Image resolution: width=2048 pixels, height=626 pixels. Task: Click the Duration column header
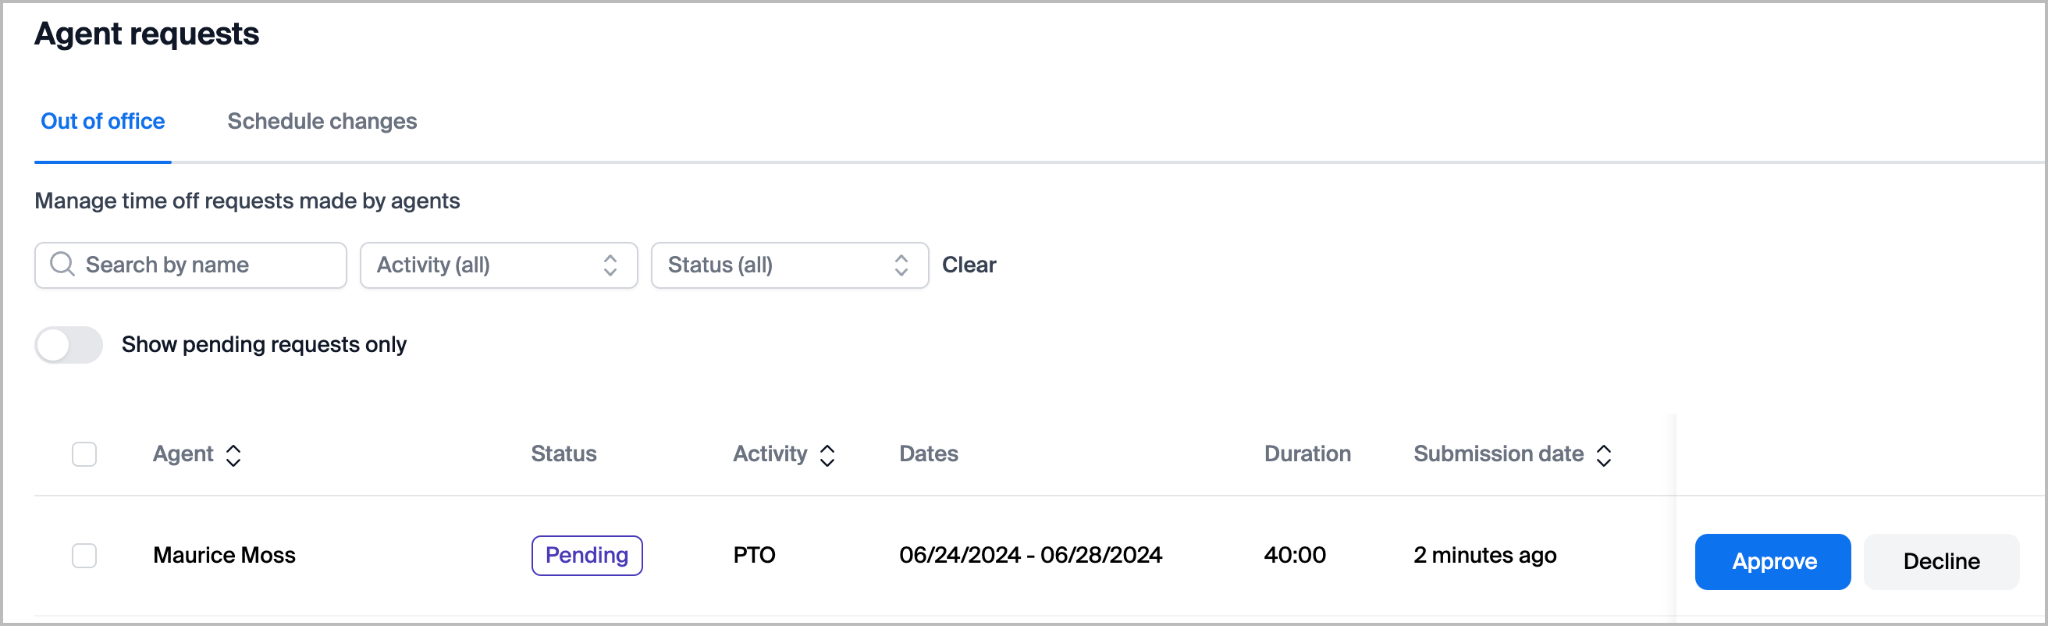(x=1307, y=454)
